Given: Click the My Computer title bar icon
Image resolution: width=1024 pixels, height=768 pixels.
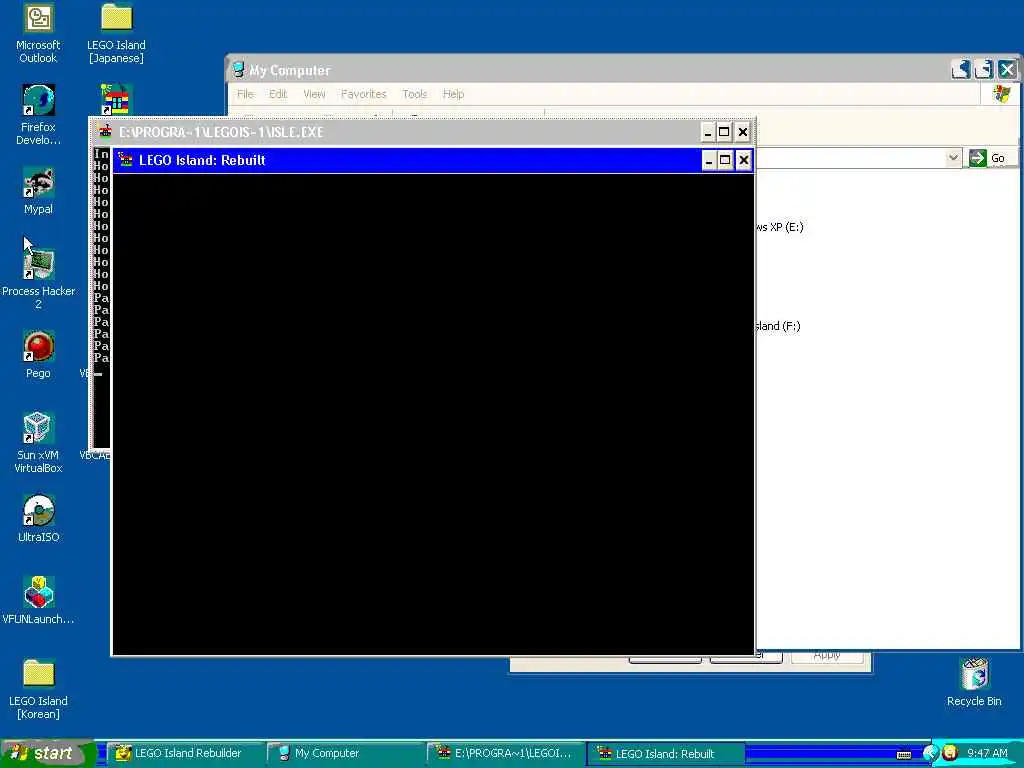Looking at the screenshot, I should (238, 70).
